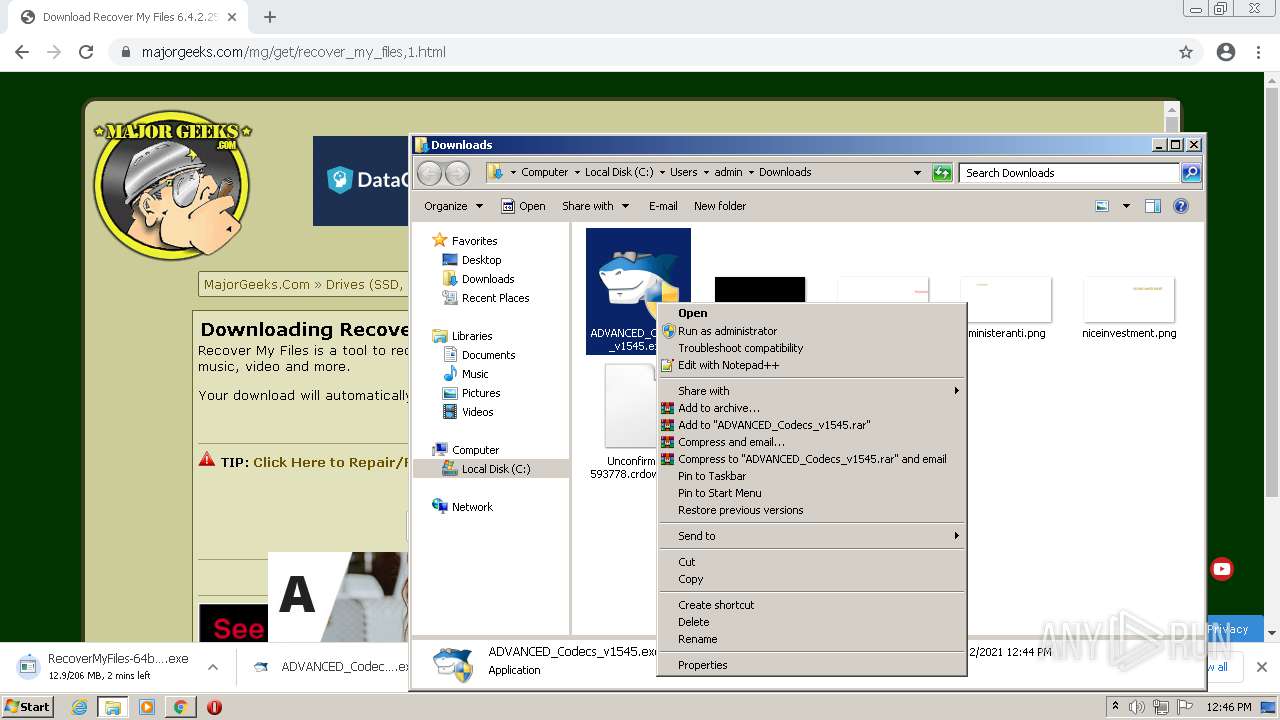
Task: Close the Chrome downloads bar
Action: tap(1261, 666)
